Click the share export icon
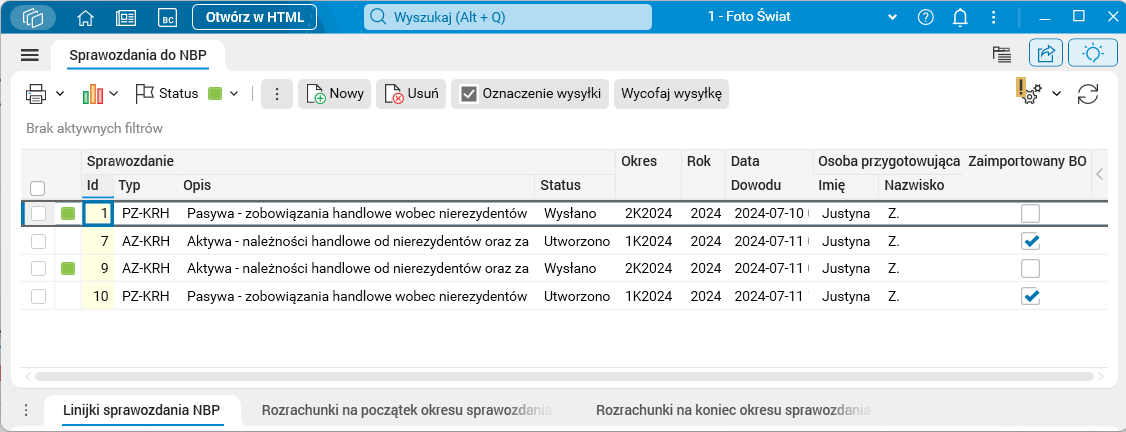Image resolution: width=1126 pixels, height=432 pixels. point(1046,53)
